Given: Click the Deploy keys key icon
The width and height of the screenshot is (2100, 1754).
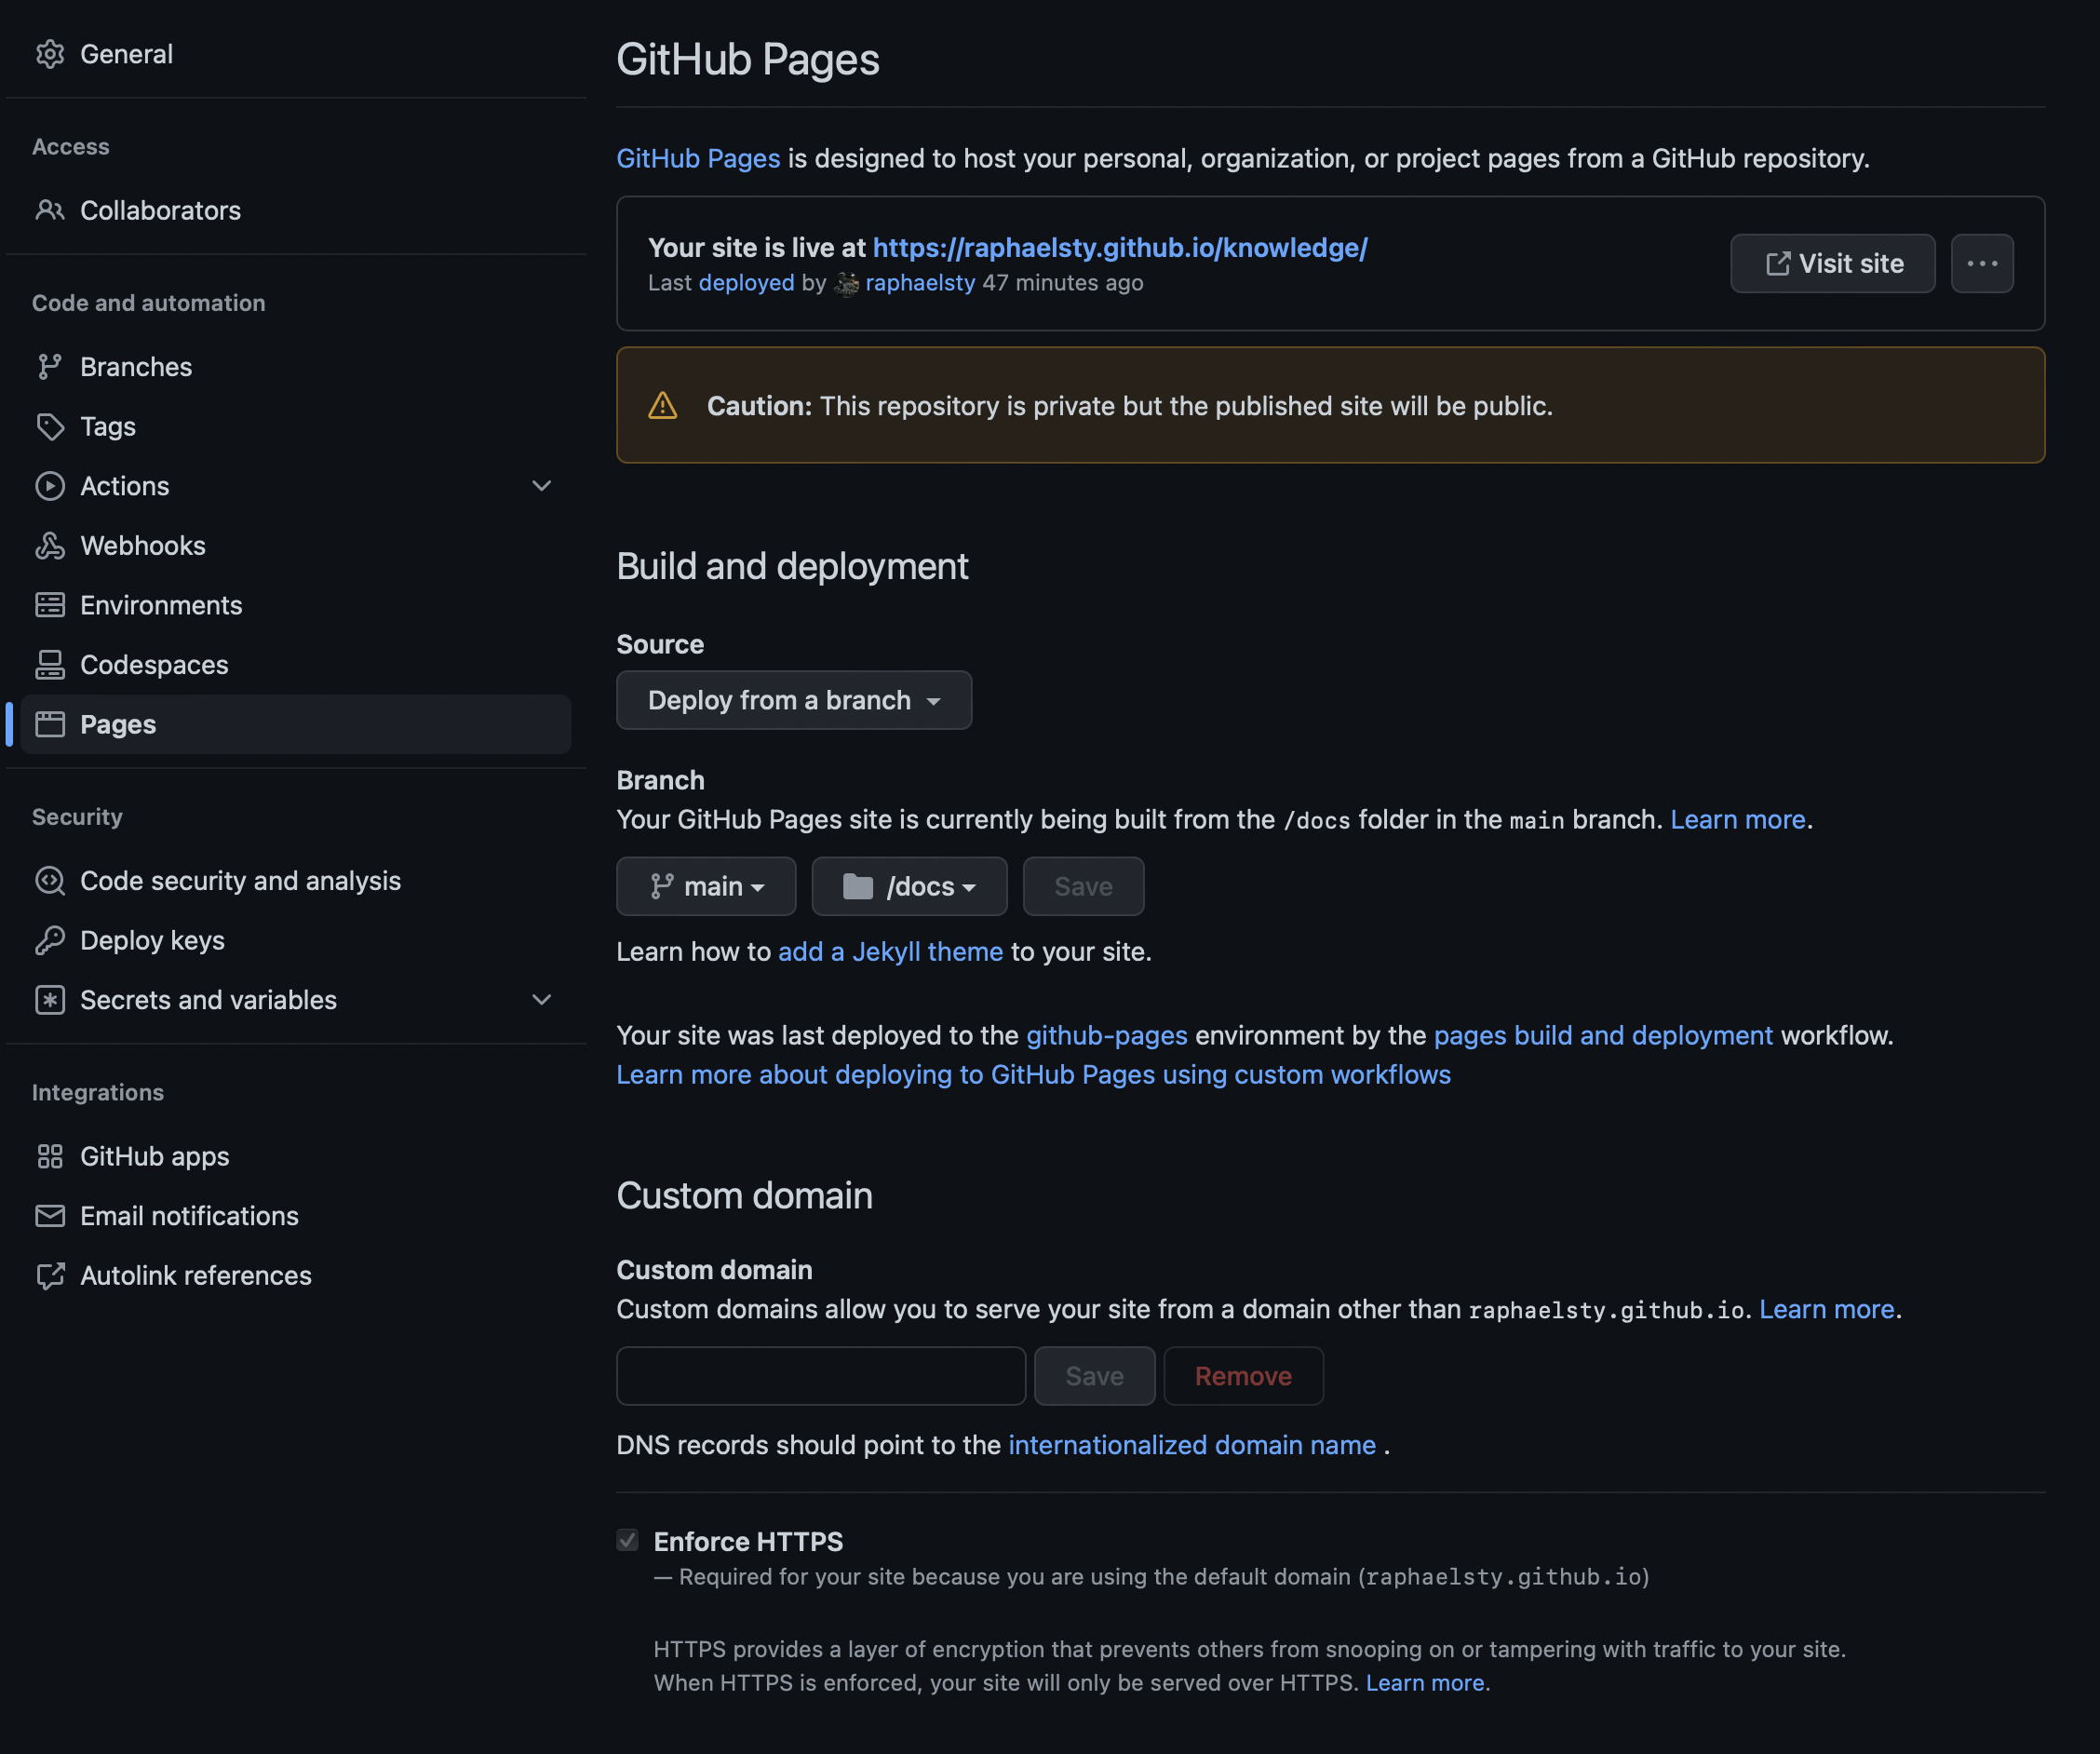Looking at the screenshot, I should (50, 940).
